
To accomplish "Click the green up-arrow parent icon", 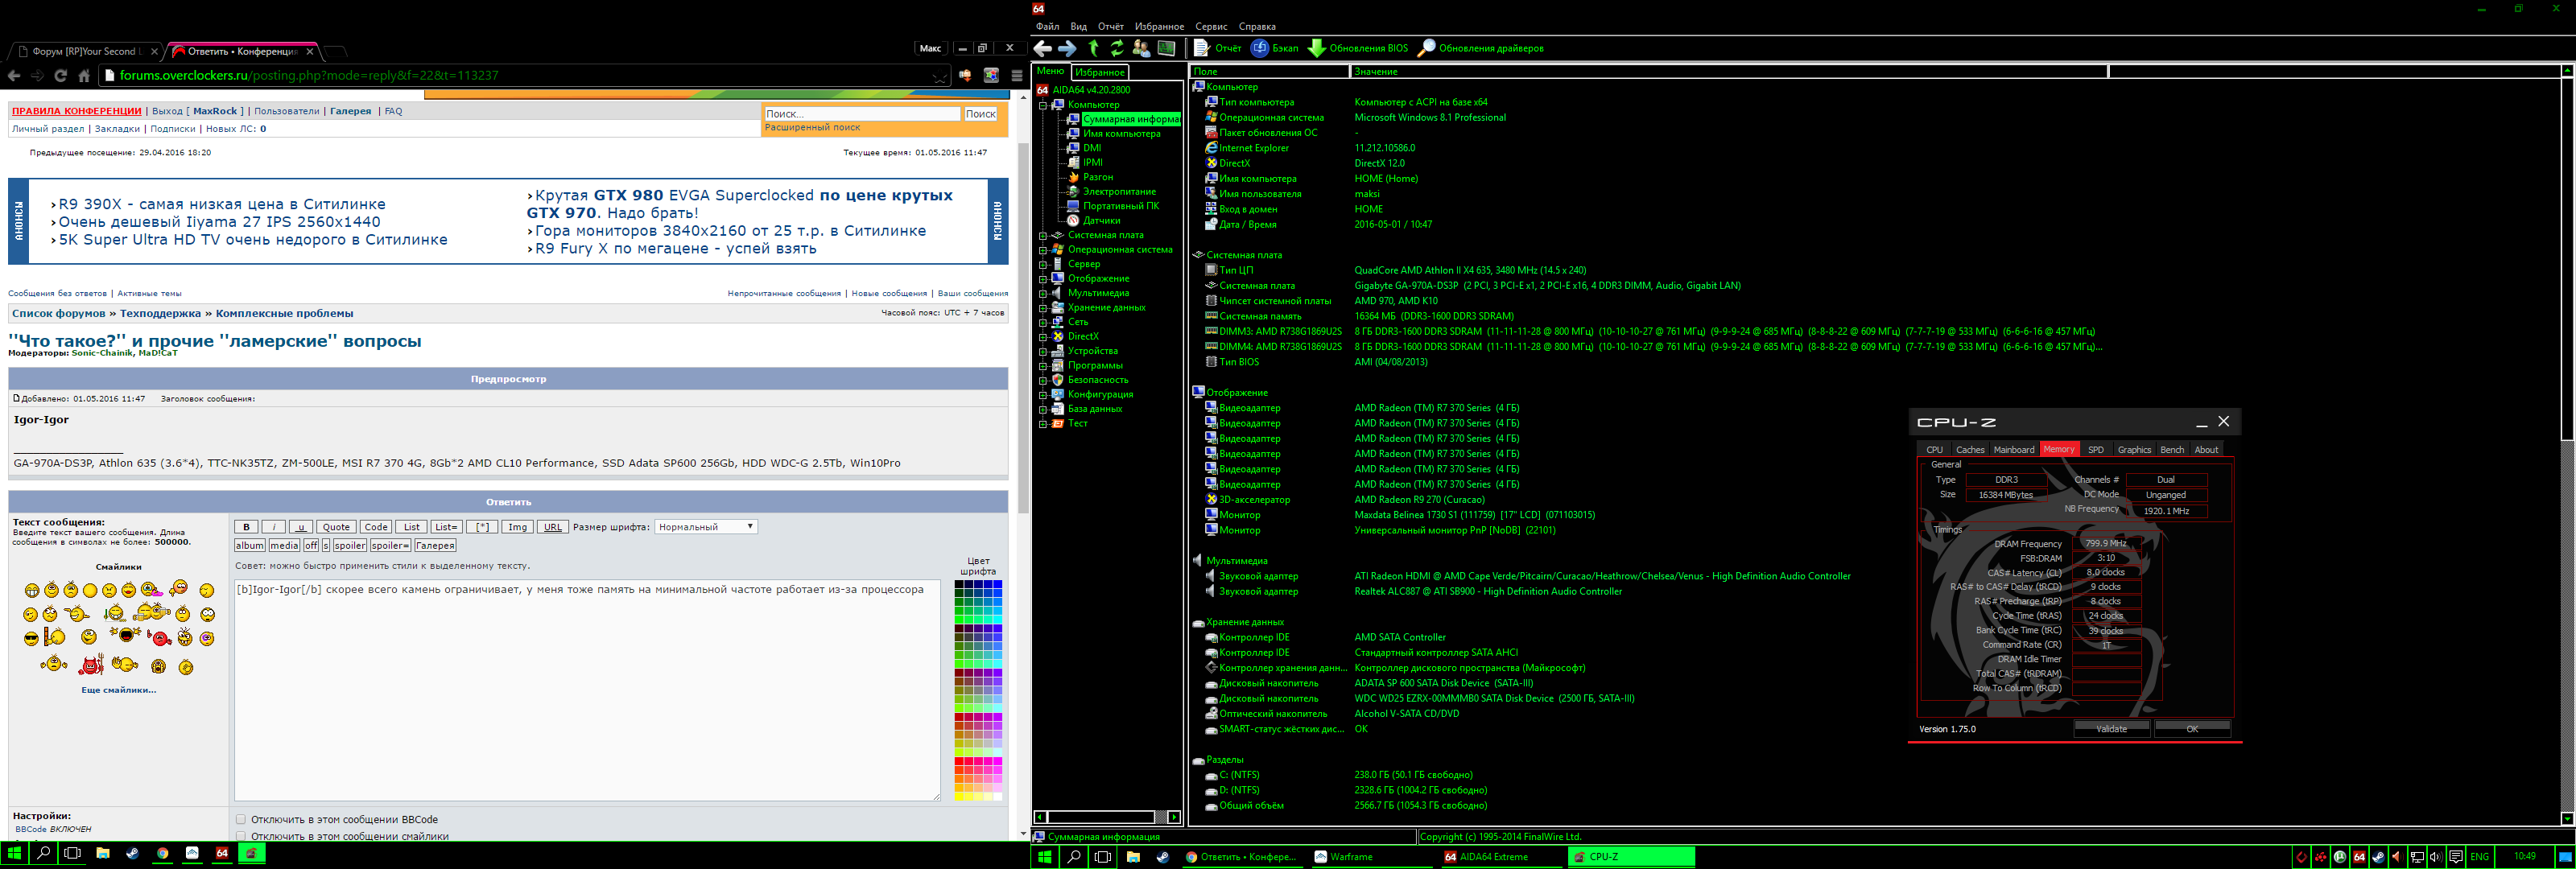I will (x=1093, y=48).
